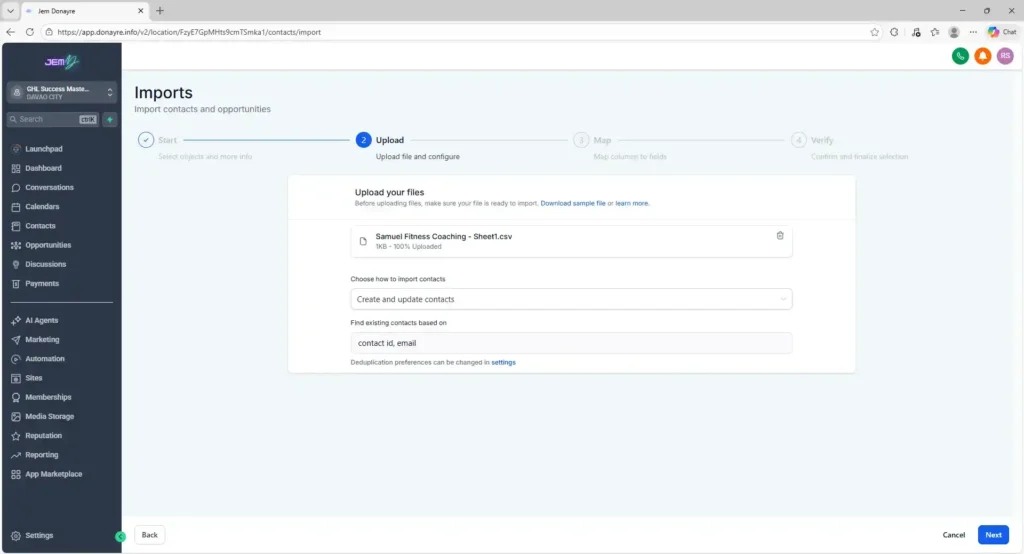Open the browser Chat copilot button
The height and width of the screenshot is (554, 1024).
(x=1002, y=32)
